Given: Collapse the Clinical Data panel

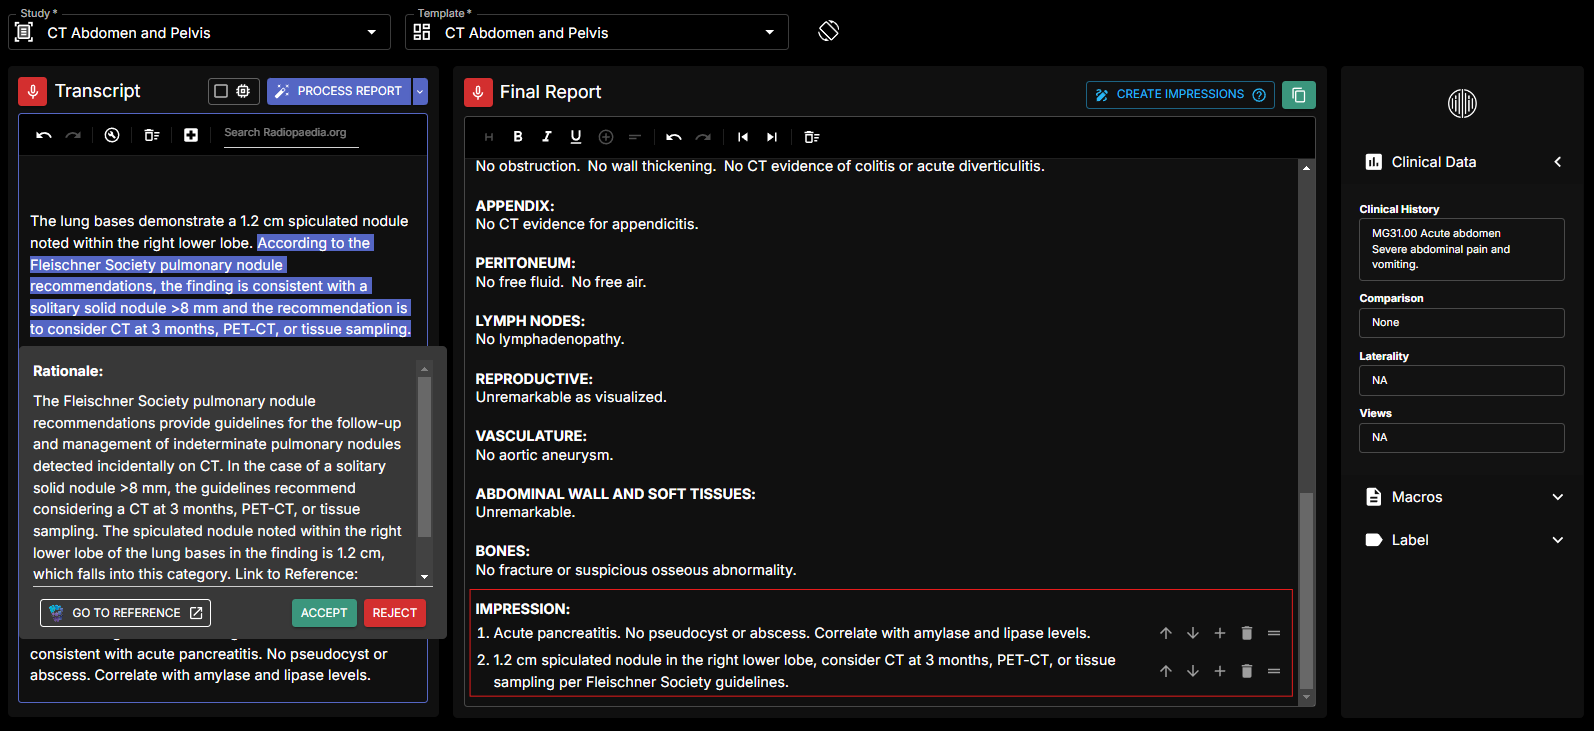Looking at the screenshot, I should (1557, 162).
